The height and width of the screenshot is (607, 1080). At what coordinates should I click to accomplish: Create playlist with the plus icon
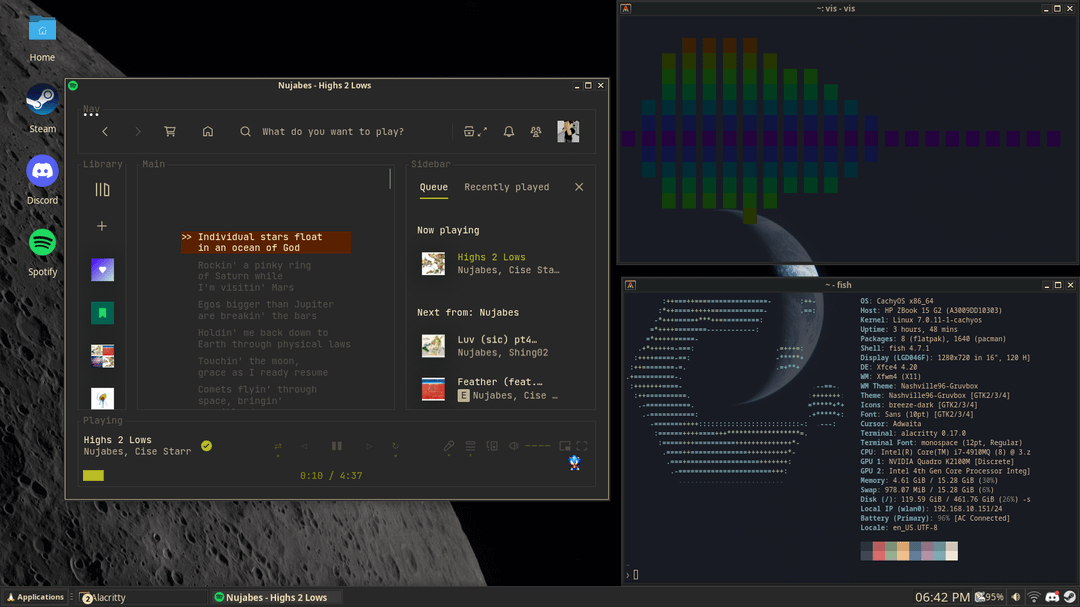102,226
